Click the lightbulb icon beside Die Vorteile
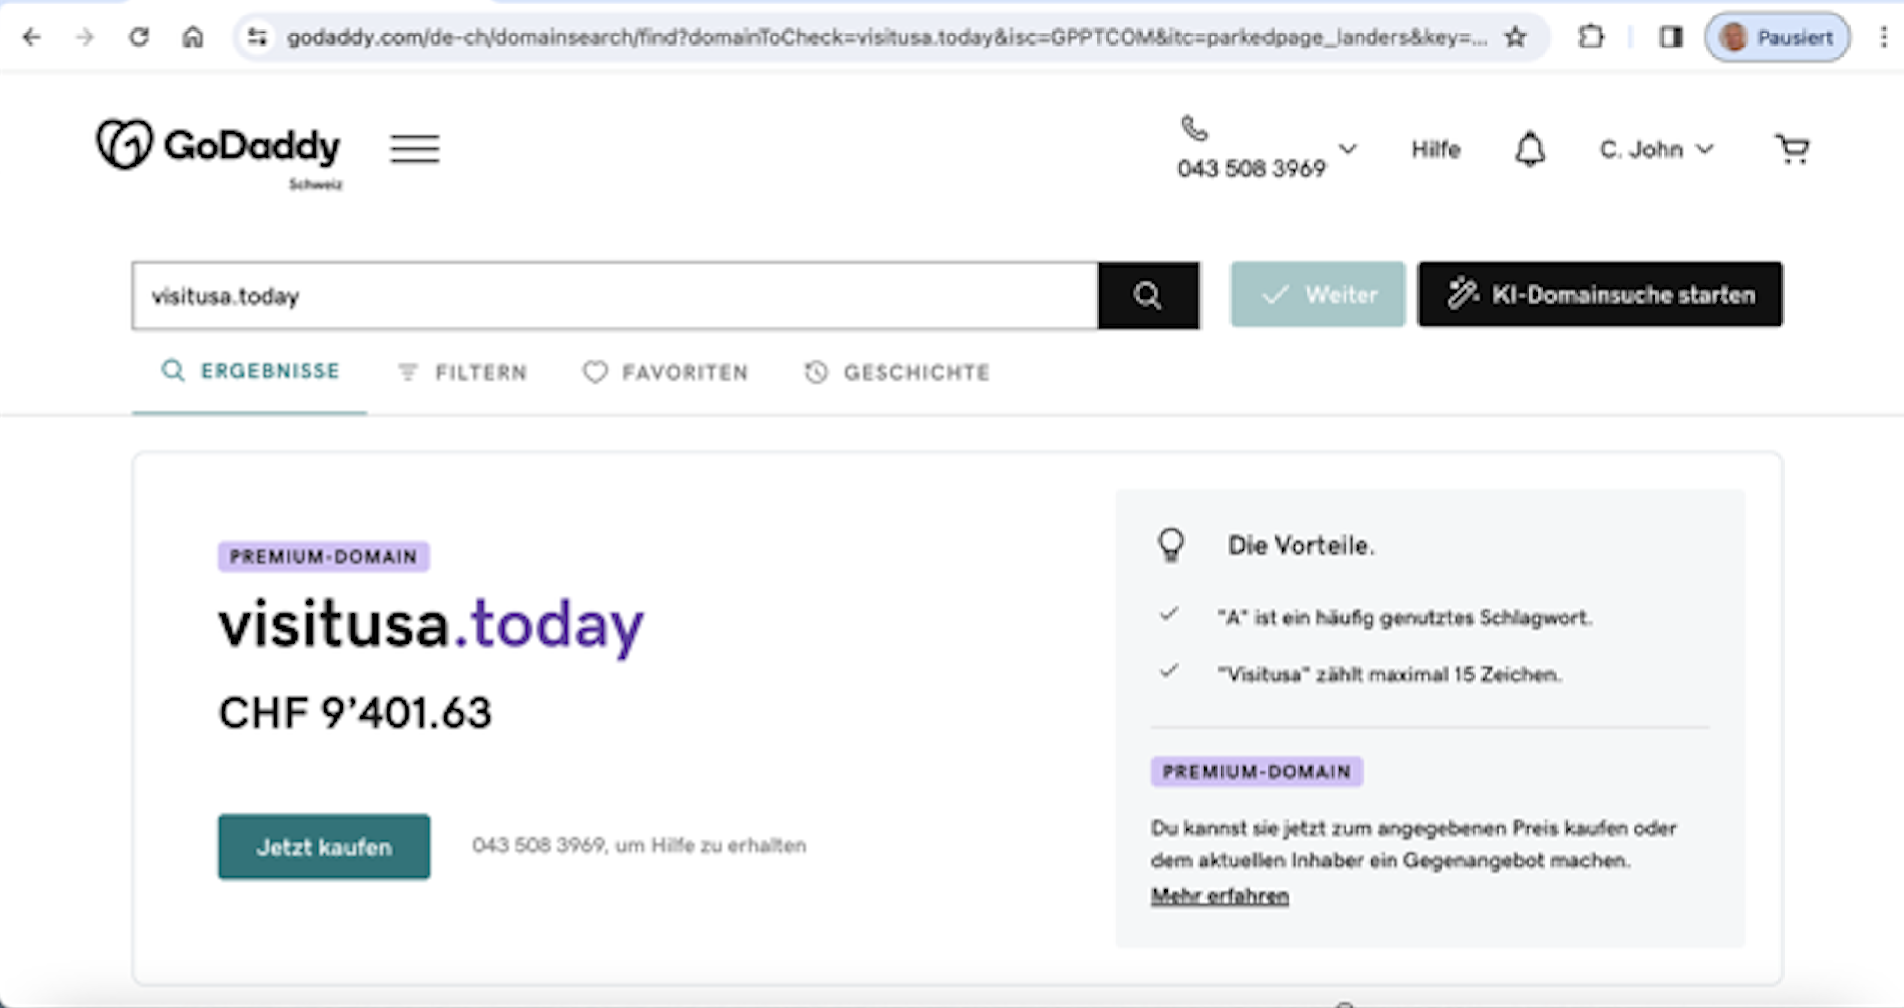1904x1008 pixels. point(1171,545)
